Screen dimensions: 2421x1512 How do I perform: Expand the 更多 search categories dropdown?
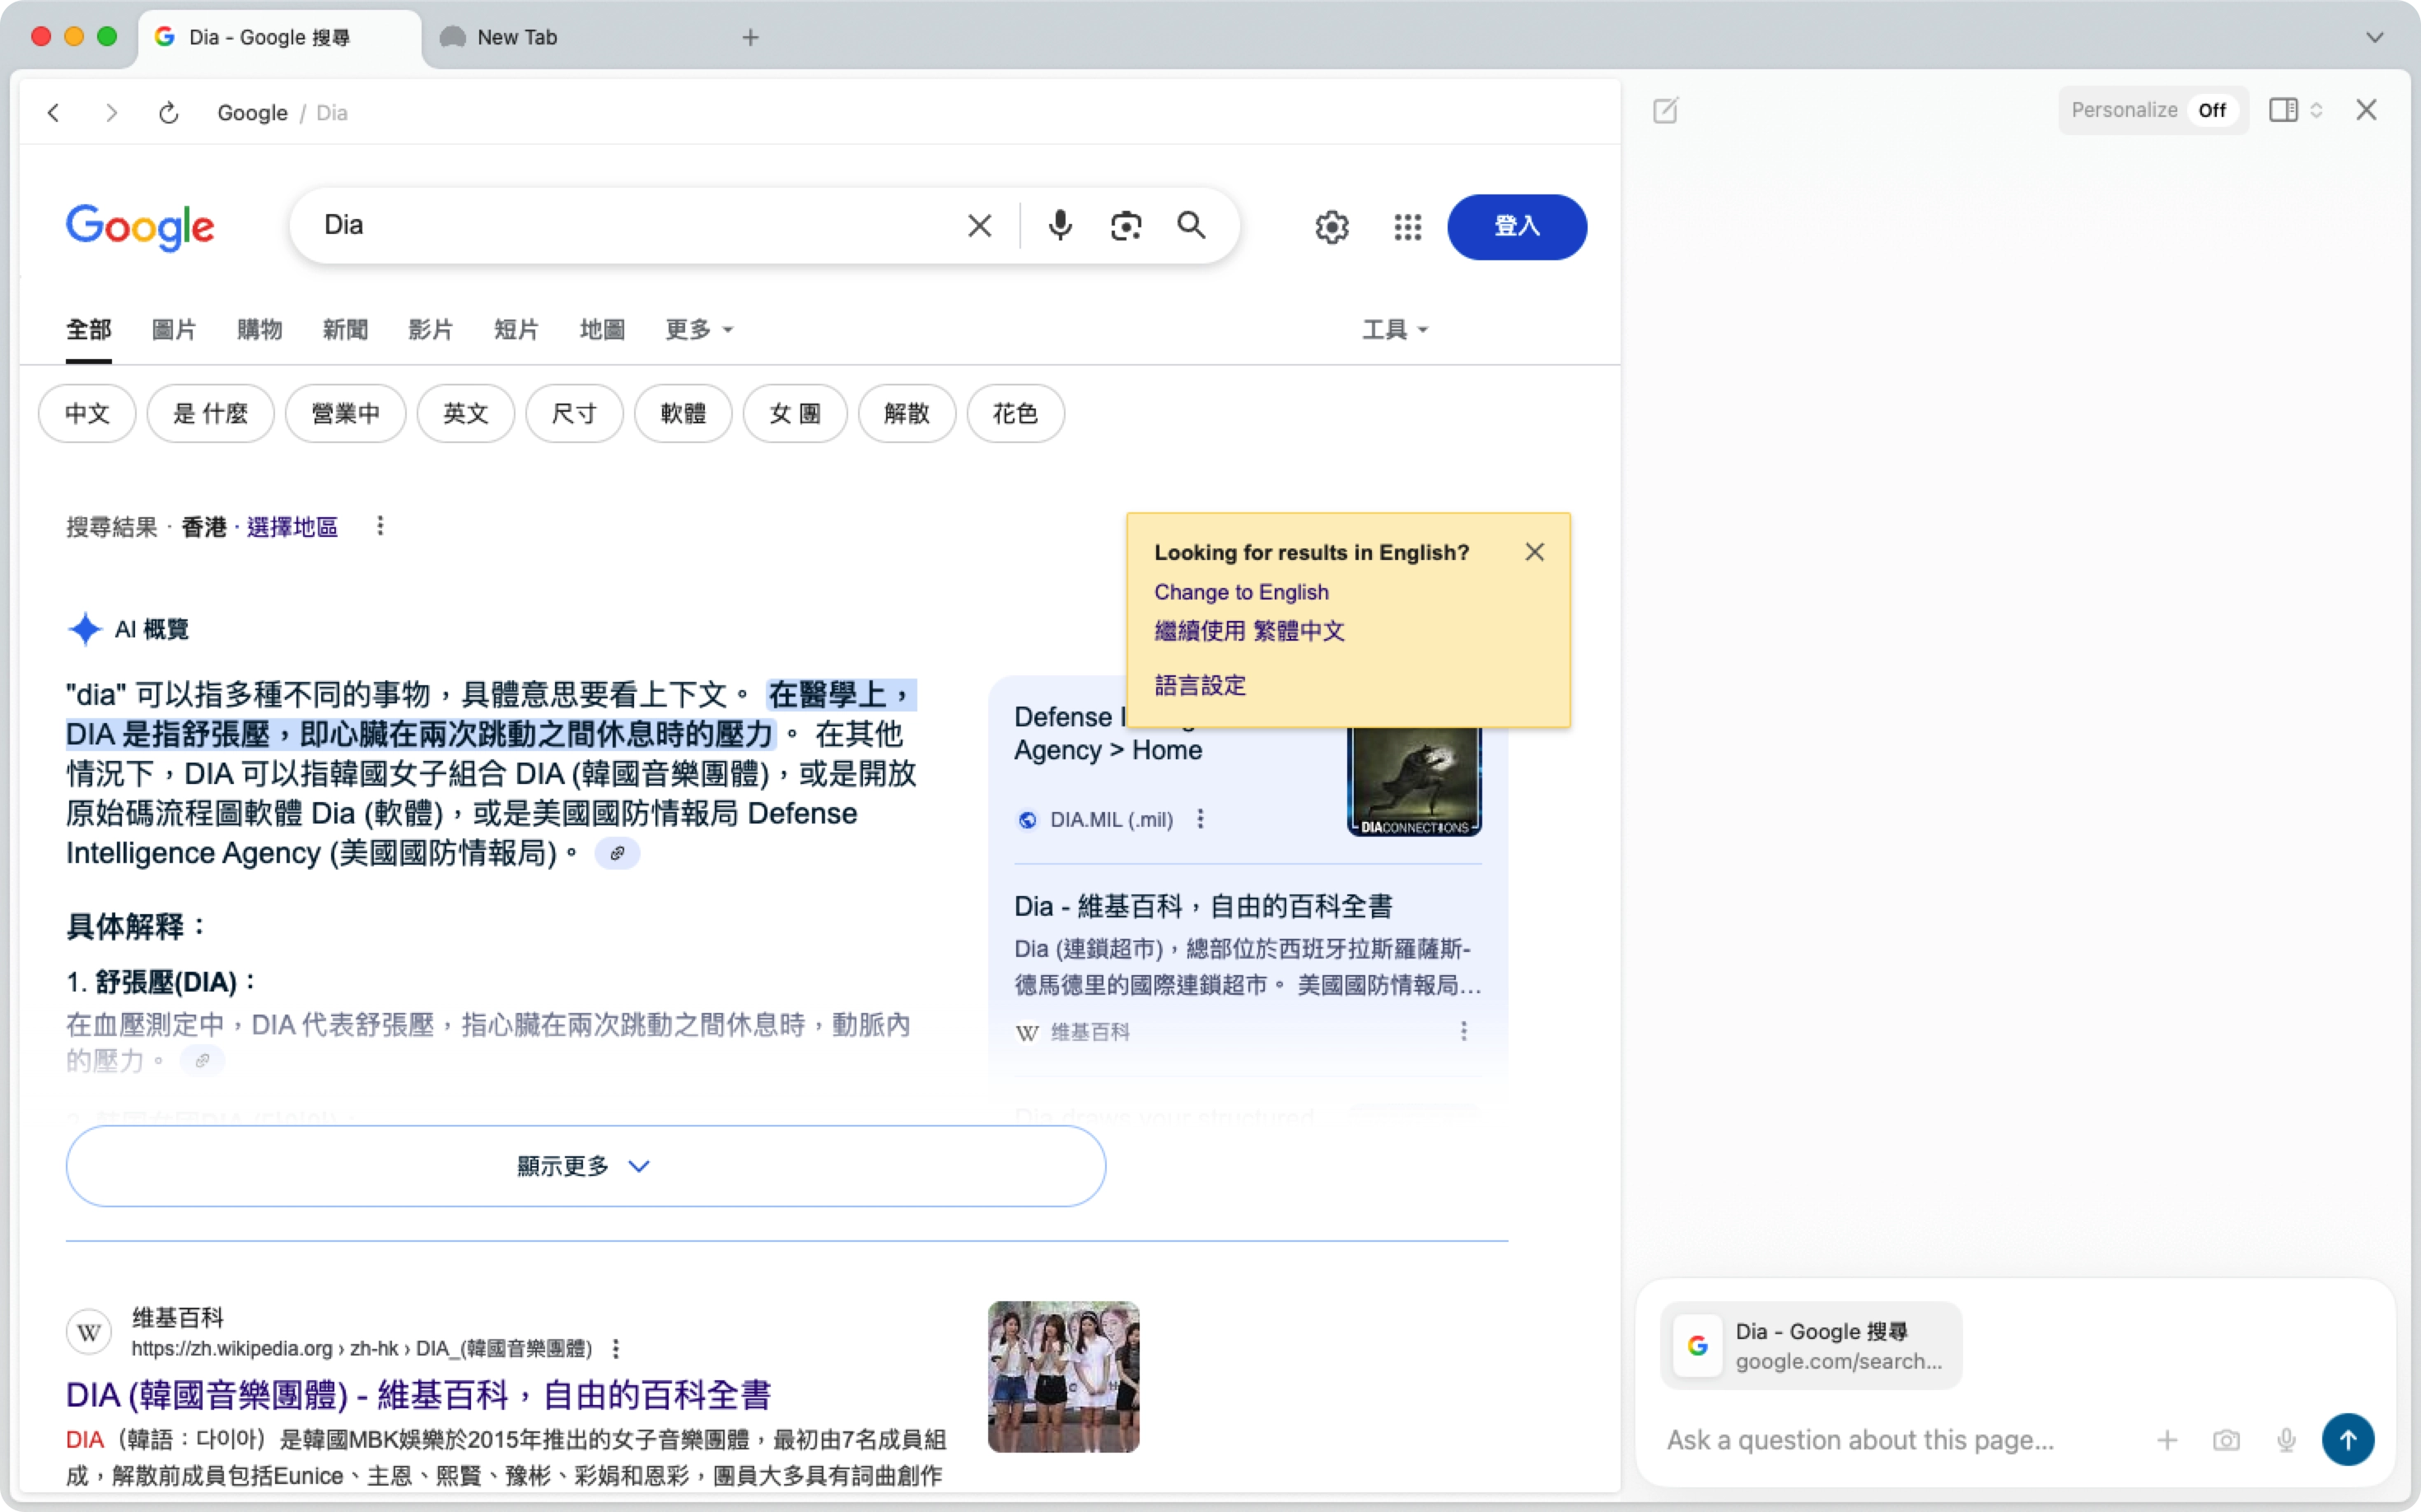(x=699, y=329)
